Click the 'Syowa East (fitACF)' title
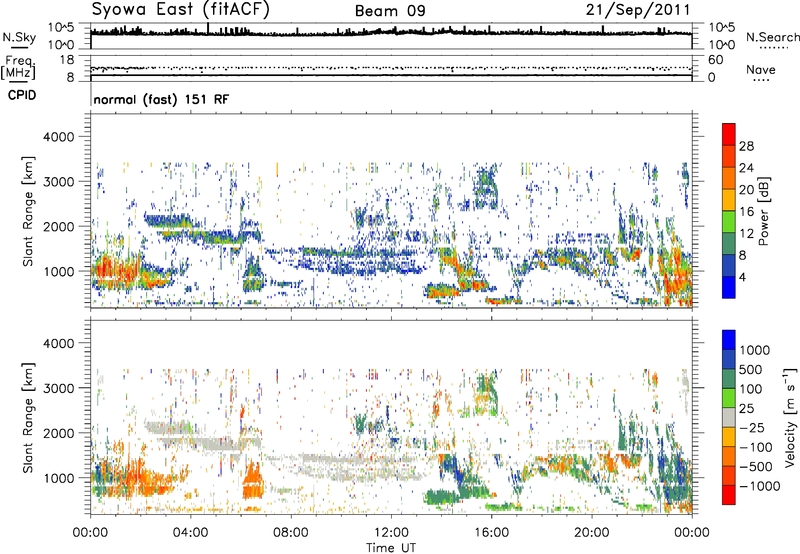Image resolution: width=800 pixels, height=554 pixels. pos(181,10)
